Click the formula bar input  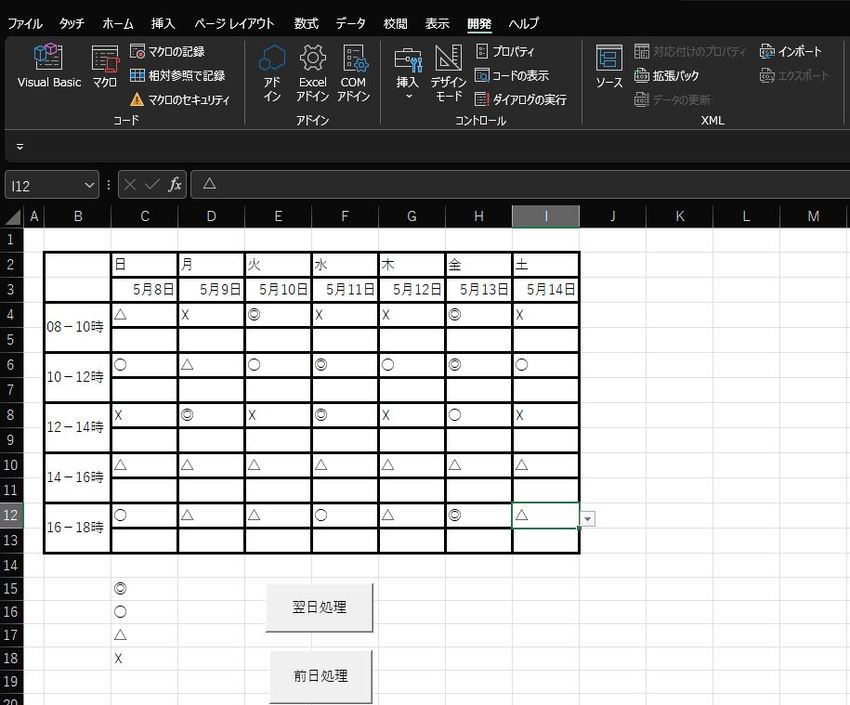pyautogui.click(x=520, y=185)
